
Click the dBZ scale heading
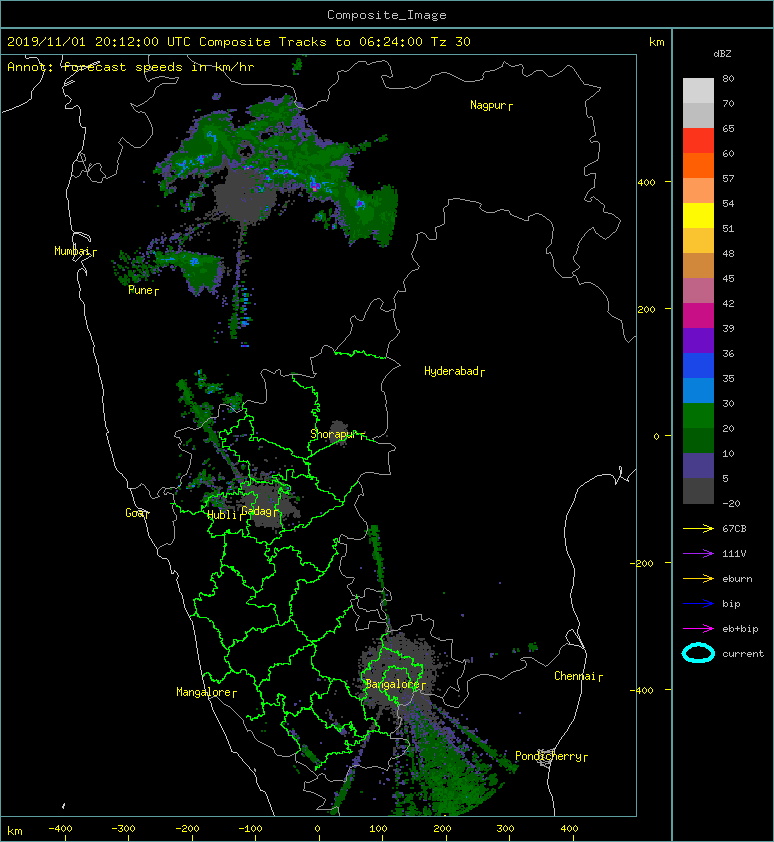coord(722,54)
